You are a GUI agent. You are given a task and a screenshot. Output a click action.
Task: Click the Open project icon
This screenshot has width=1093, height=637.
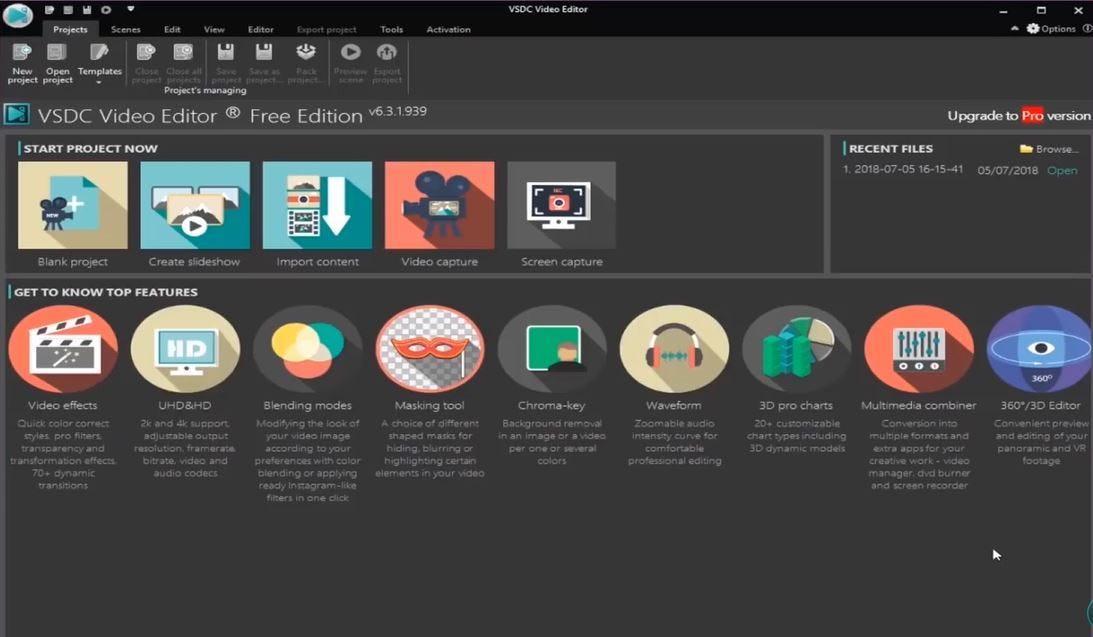[57, 62]
